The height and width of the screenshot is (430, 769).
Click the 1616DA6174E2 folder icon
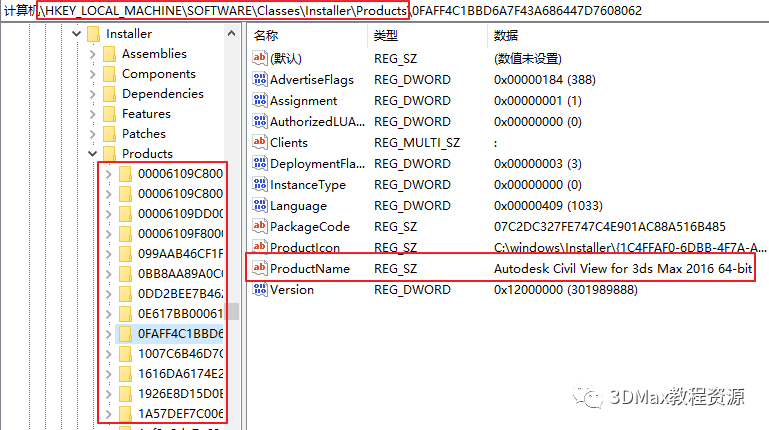click(x=126, y=374)
